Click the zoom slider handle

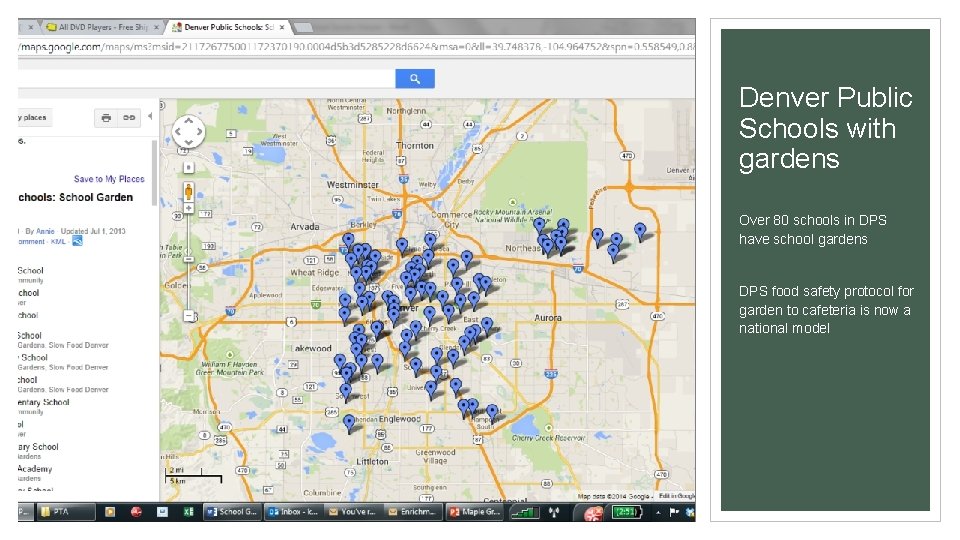pyautogui.click(x=189, y=260)
